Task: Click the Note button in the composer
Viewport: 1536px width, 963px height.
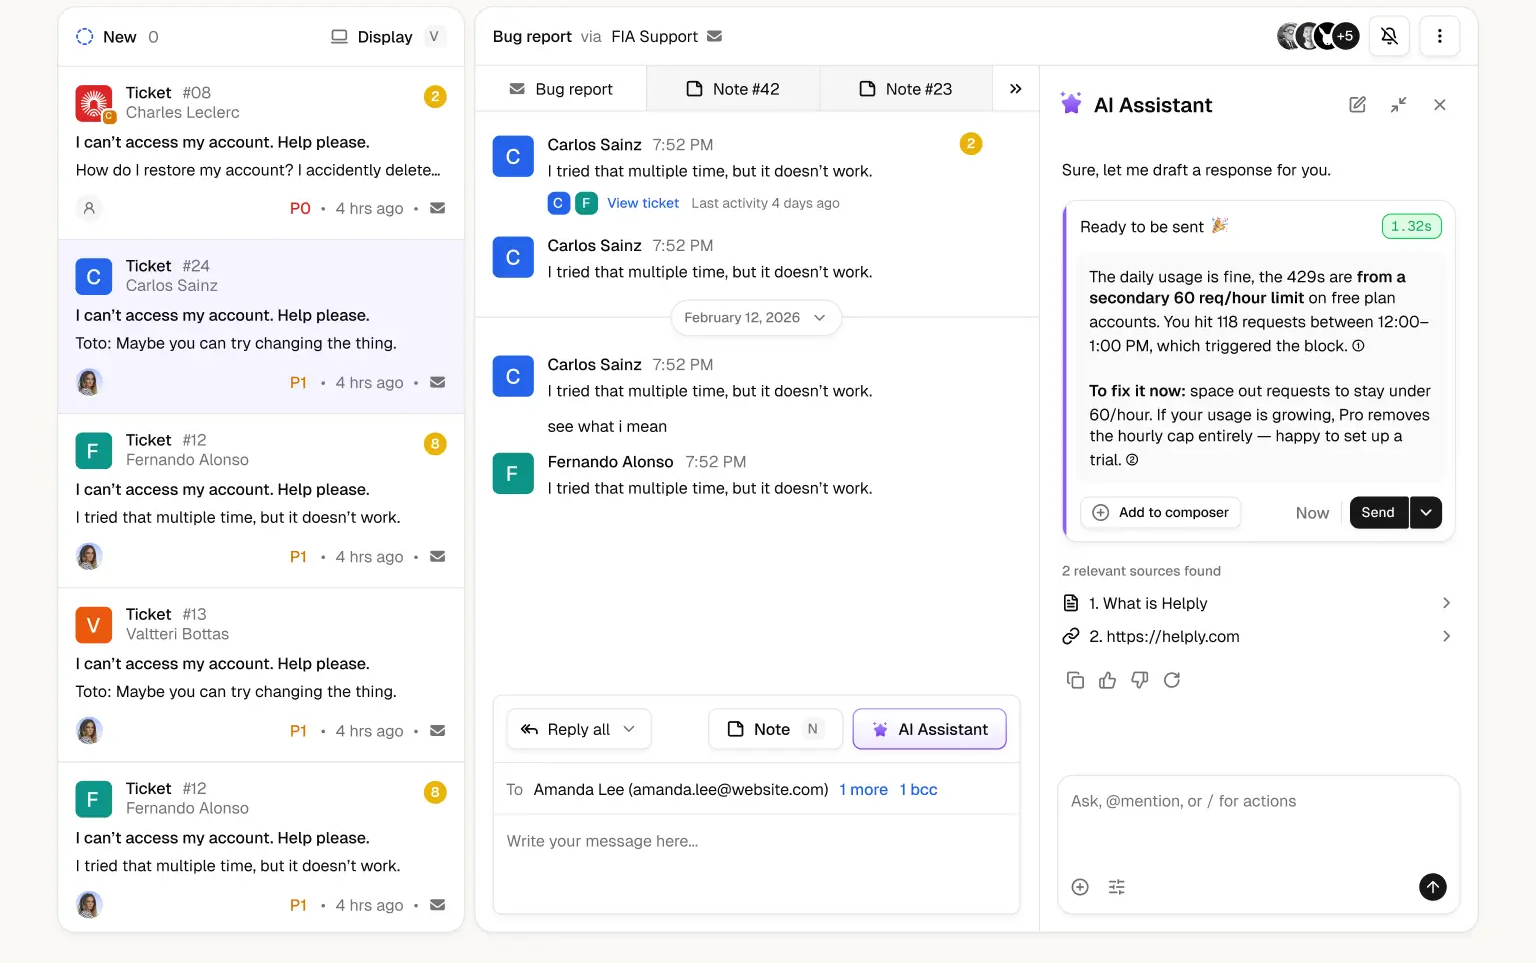Action: click(x=775, y=729)
